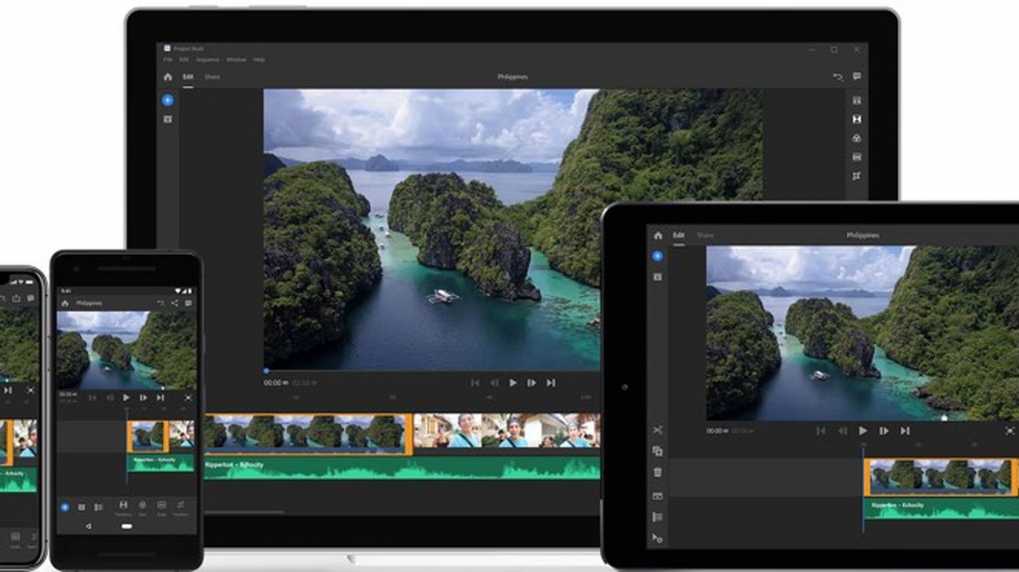
Task: Click the Undo arrow on laptop
Action: 838,77
